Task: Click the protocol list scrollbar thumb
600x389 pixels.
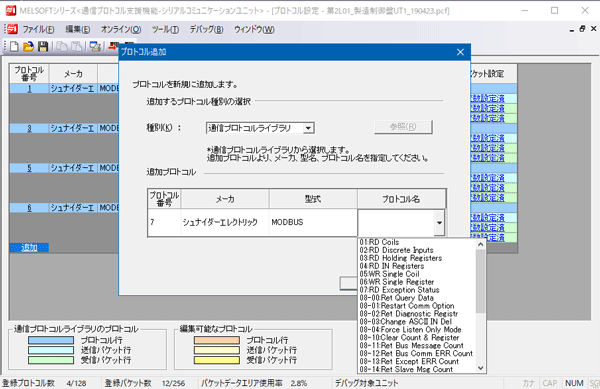Action: 481,281
